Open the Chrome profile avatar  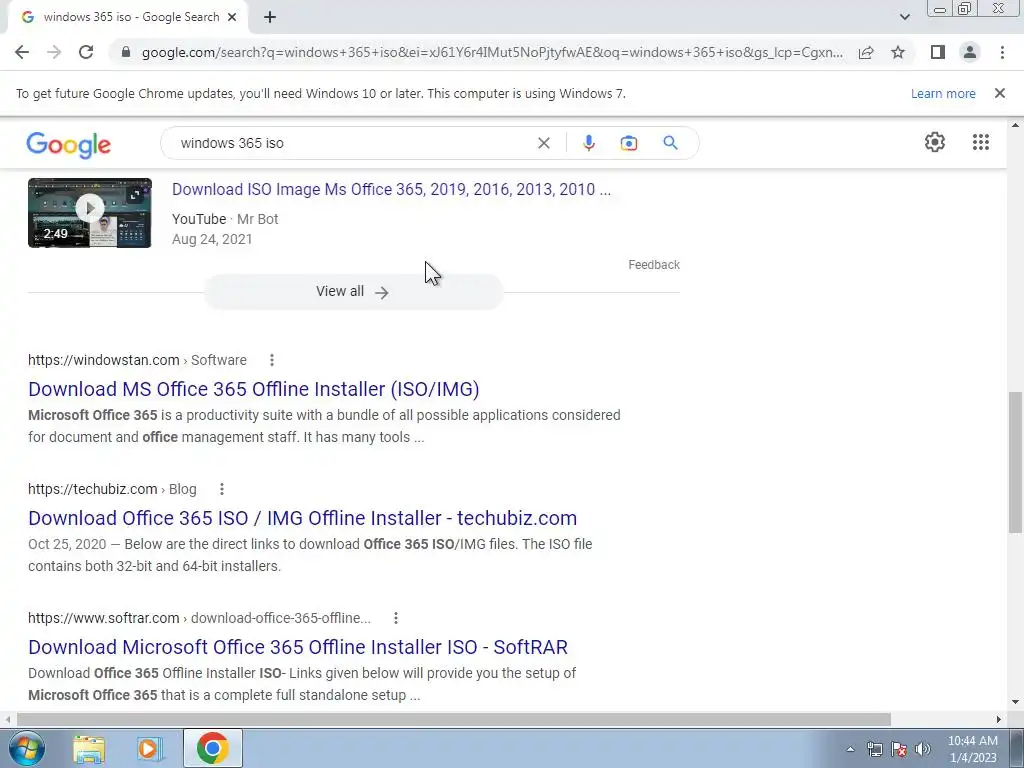[x=970, y=52]
